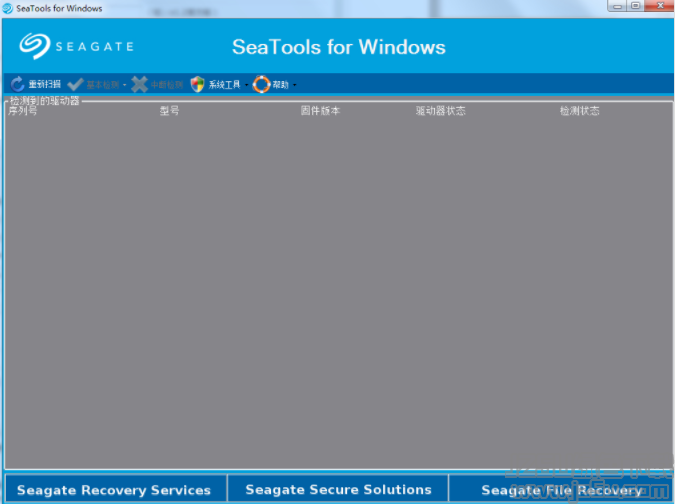The image size is (675, 504).
Task: Open Seagate Secure Solutions link
Action: point(338,489)
